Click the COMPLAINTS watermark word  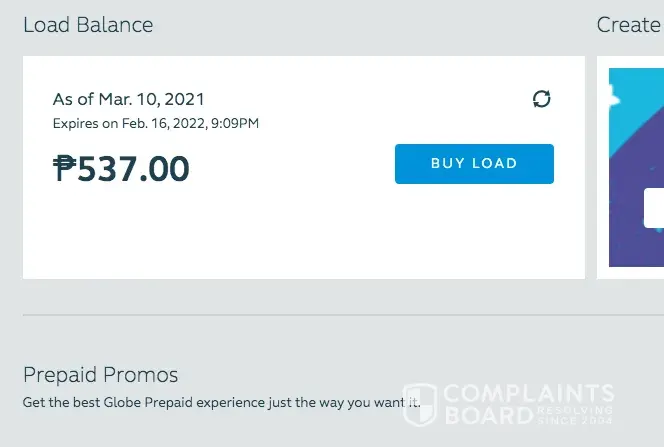(x=528, y=394)
